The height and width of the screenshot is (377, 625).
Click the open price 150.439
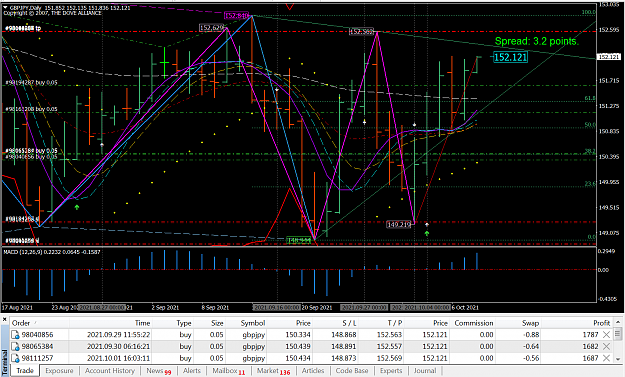tap(298, 346)
